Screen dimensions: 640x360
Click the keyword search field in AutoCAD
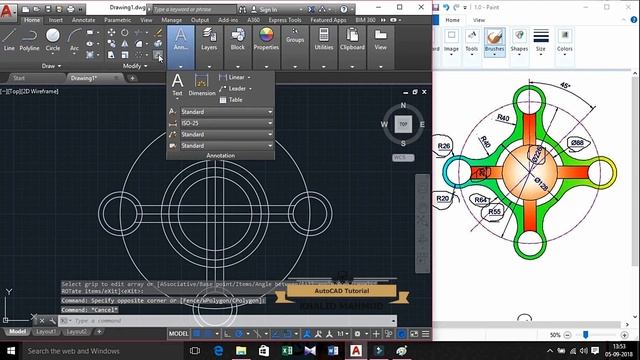tap(194, 9)
